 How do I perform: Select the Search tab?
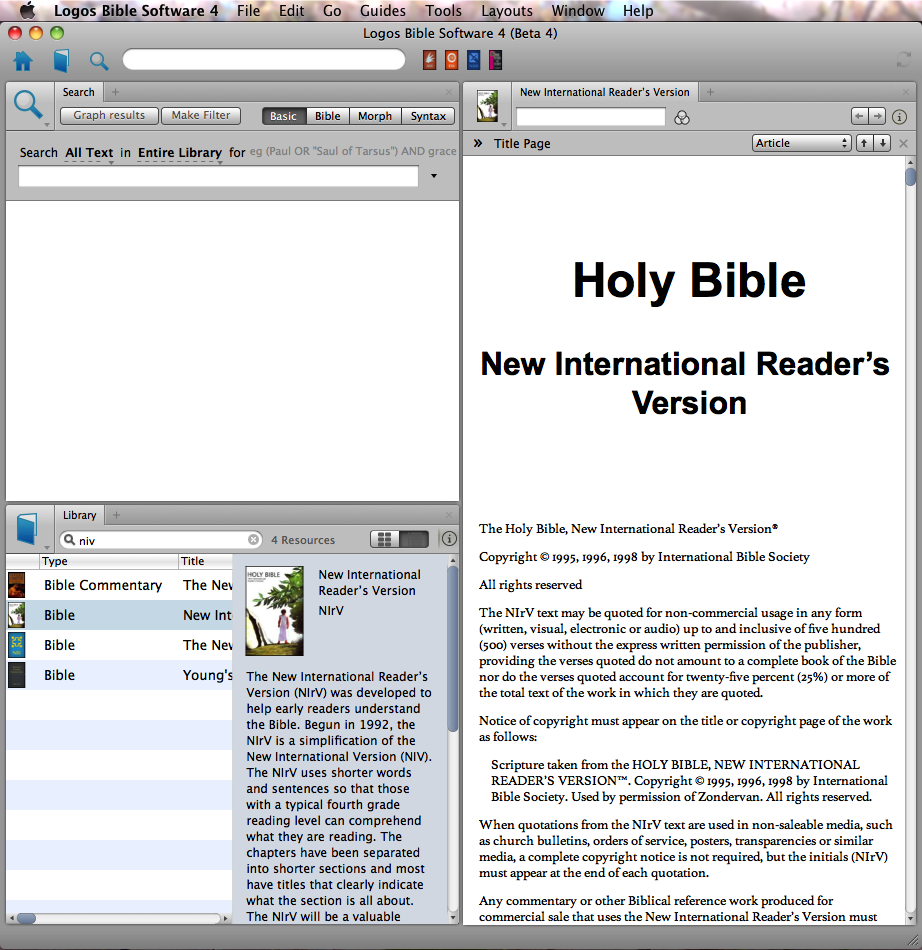tap(79, 92)
